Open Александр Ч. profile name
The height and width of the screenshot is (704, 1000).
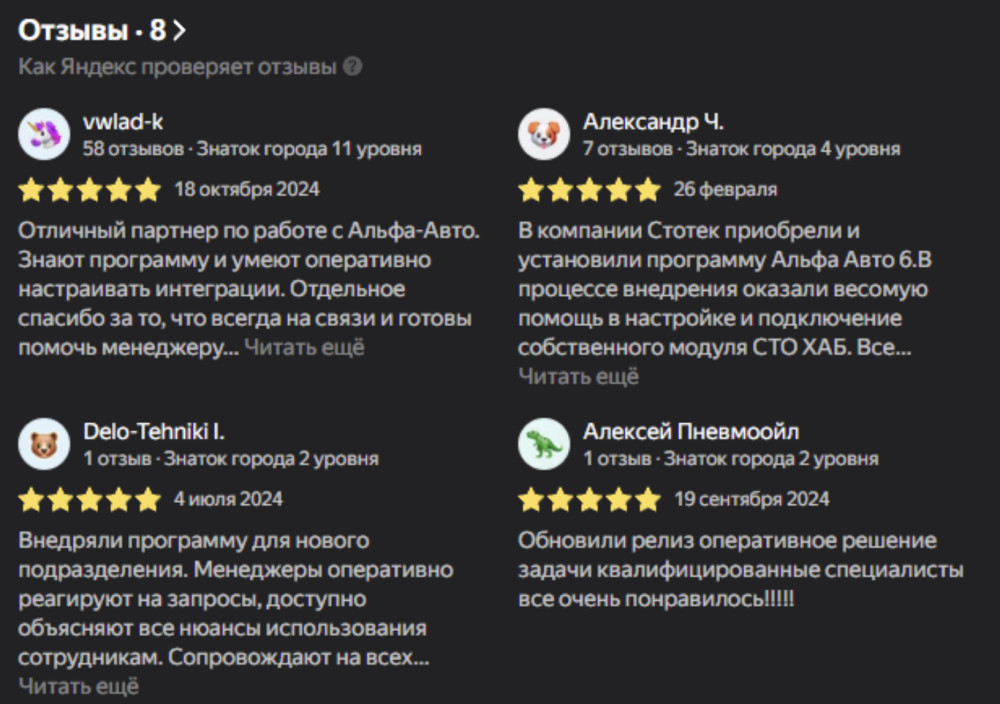653,122
